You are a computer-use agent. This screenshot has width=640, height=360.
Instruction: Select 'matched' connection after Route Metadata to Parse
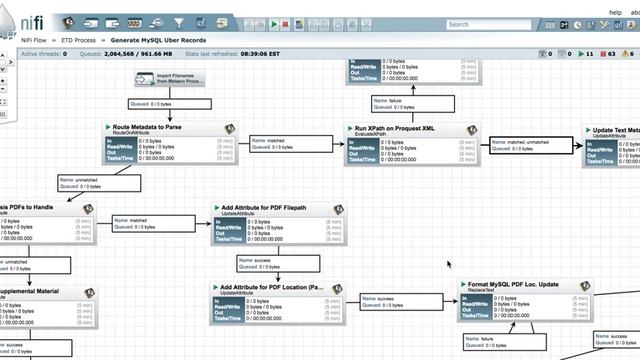(x=291, y=144)
